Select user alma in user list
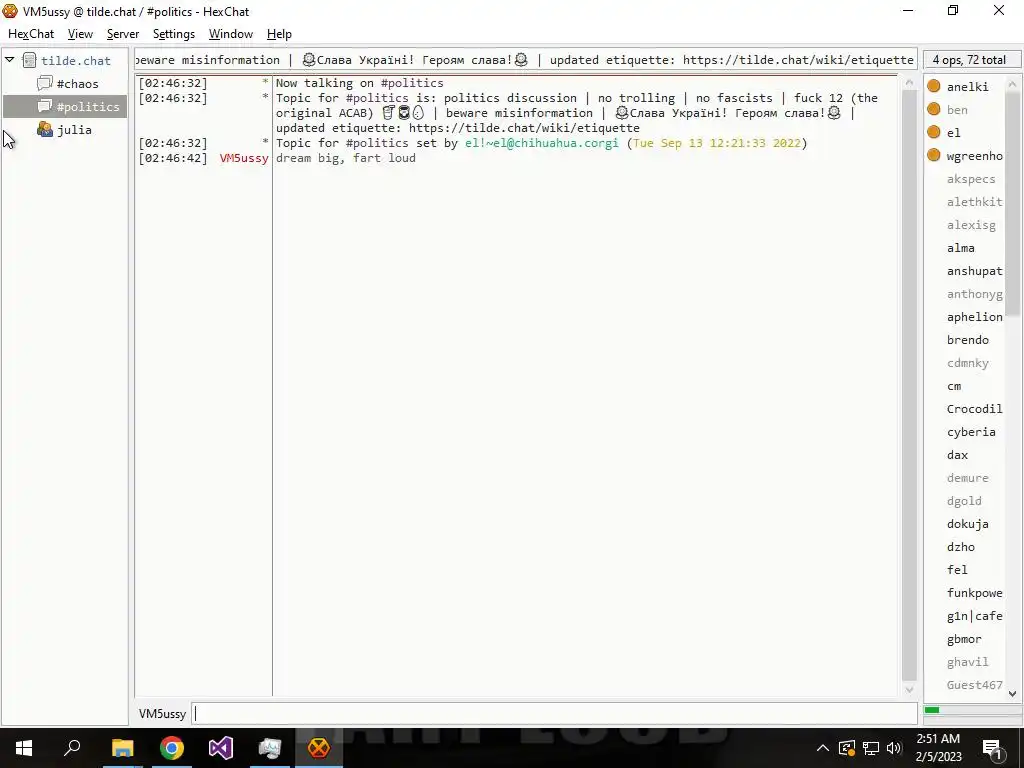This screenshot has height=768, width=1024. tap(961, 248)
